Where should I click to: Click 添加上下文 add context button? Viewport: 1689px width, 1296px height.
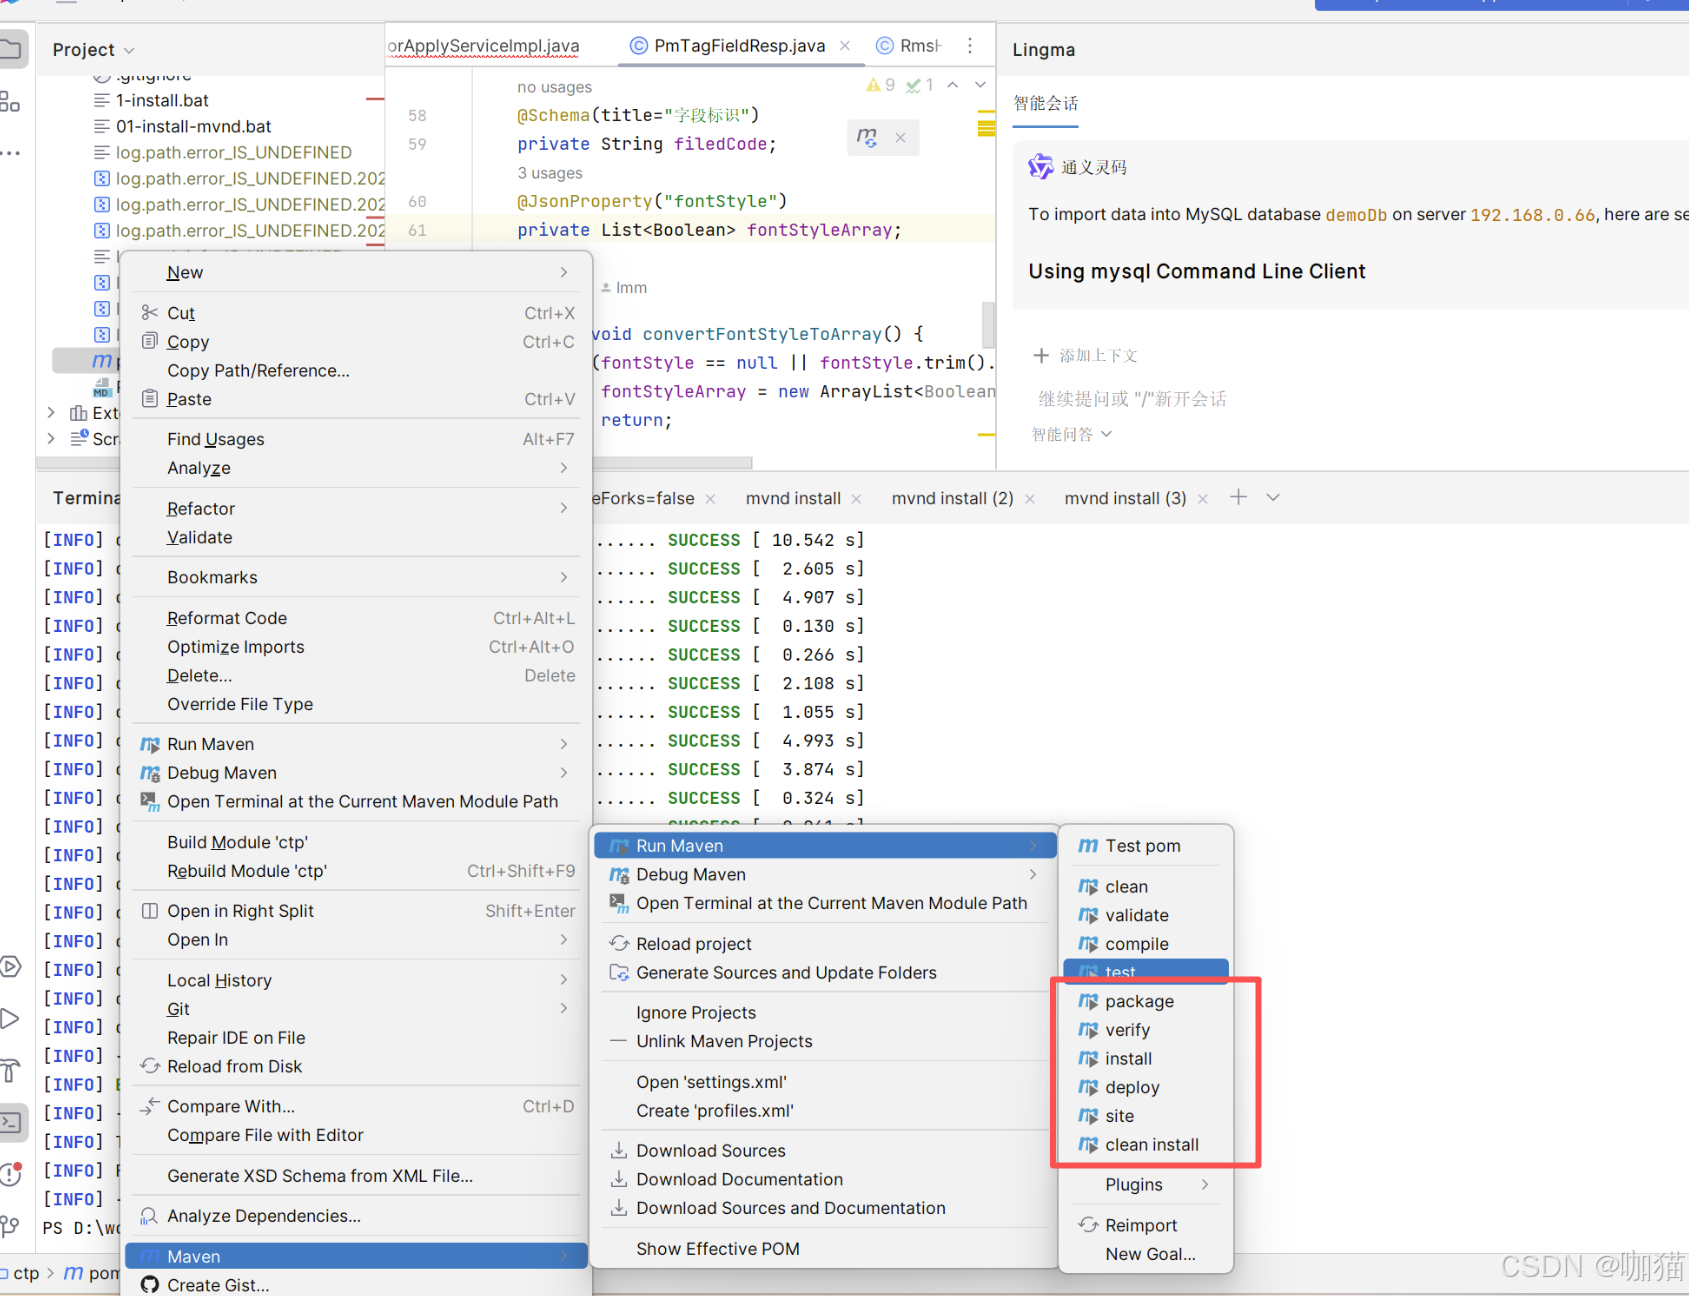click(1086, 356)
